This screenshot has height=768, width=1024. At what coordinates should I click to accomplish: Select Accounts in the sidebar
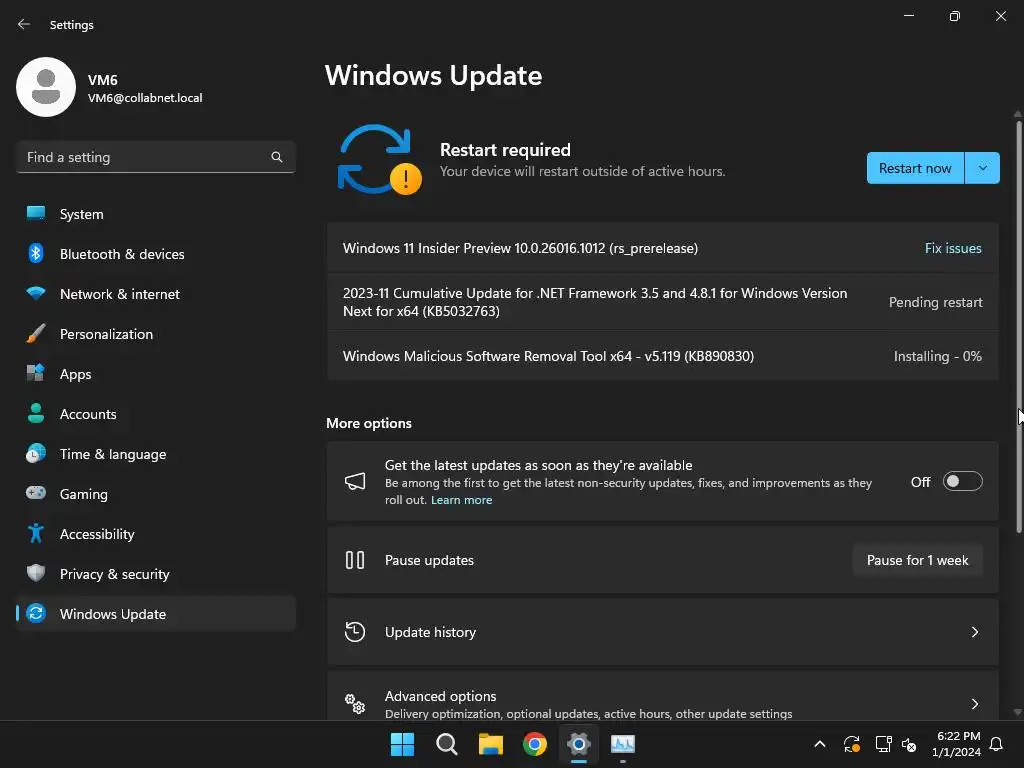coord(155,414)
